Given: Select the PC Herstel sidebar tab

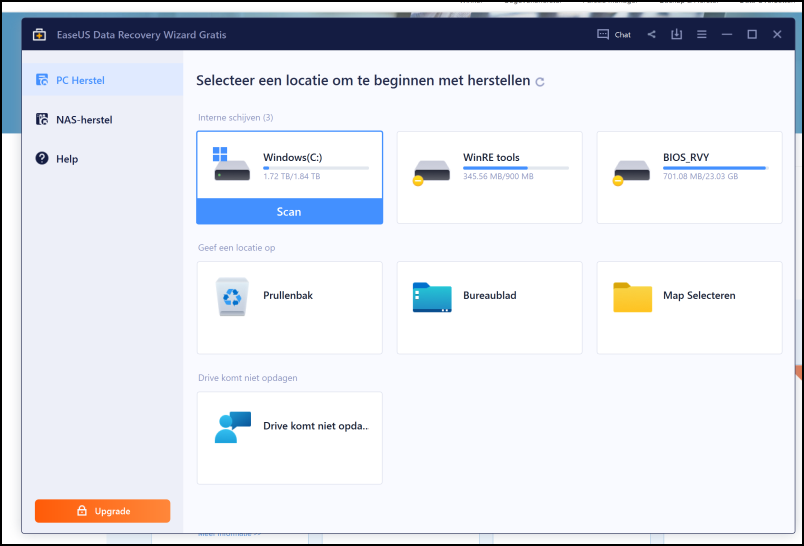Looking at the screenshot, I should (x=103, y=80).
